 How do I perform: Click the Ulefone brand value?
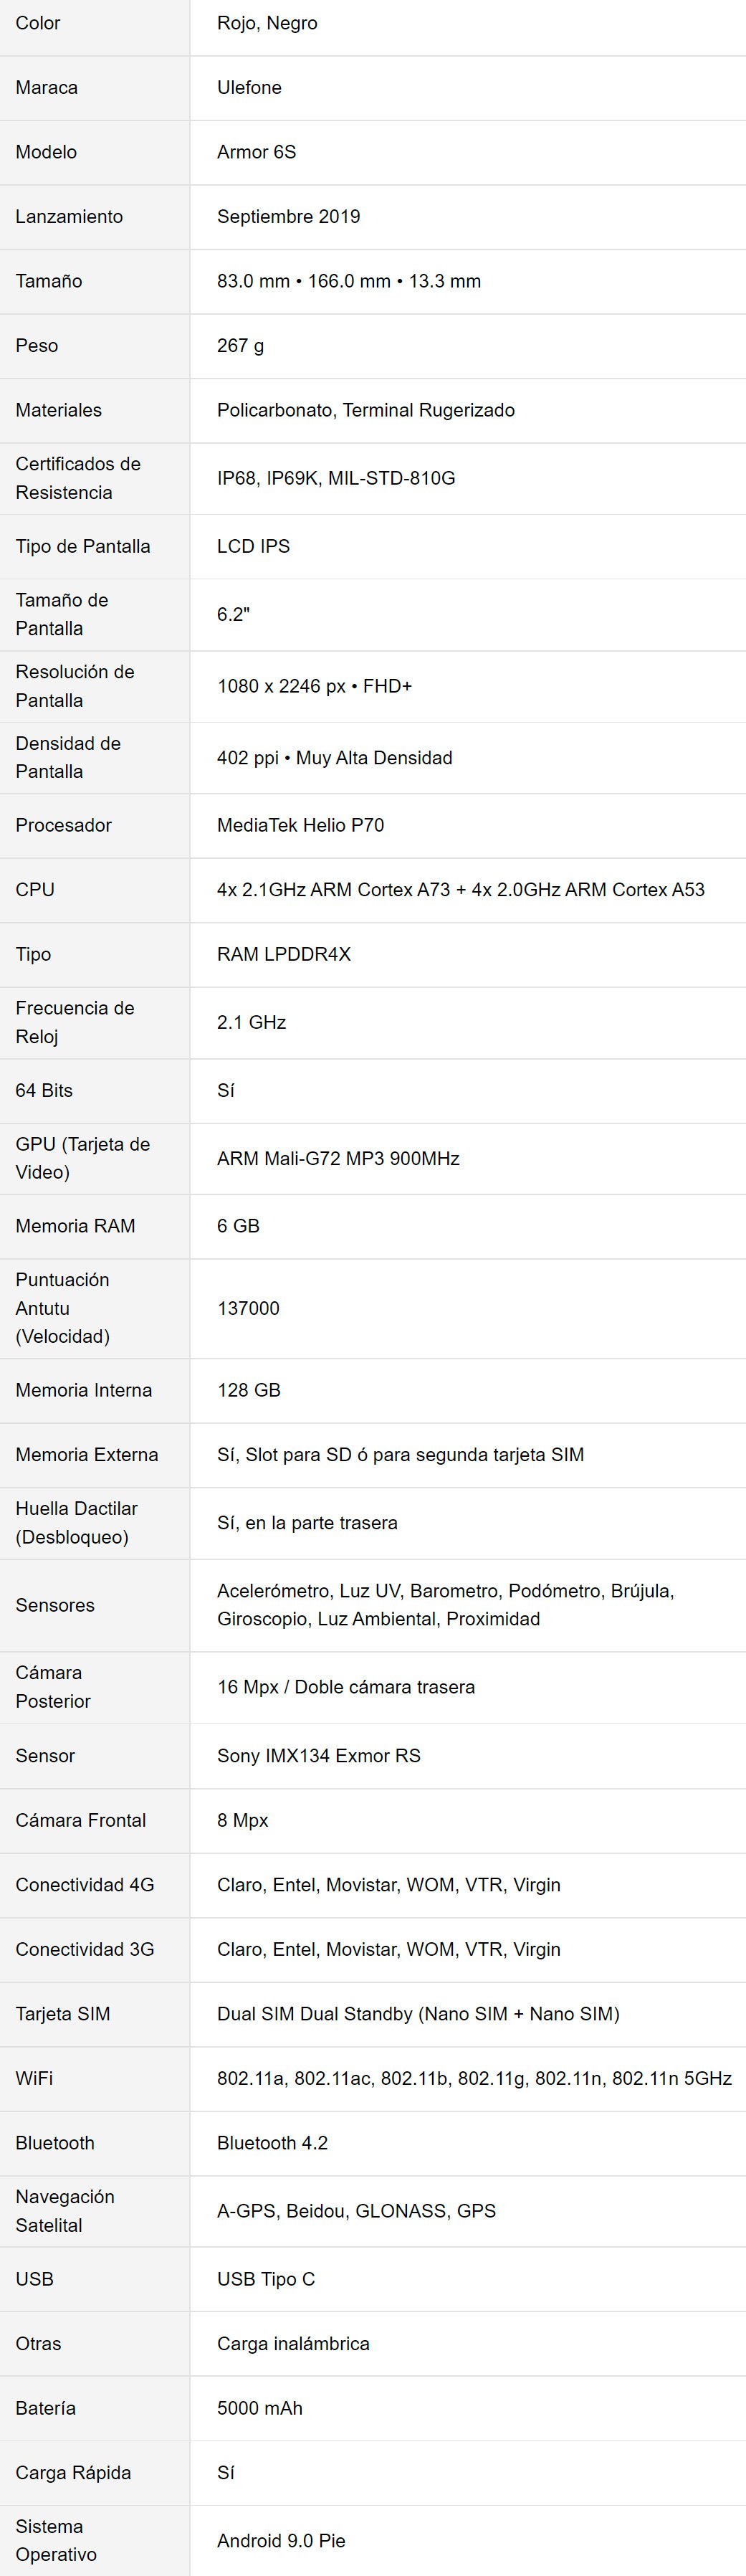tap(249, 88)
